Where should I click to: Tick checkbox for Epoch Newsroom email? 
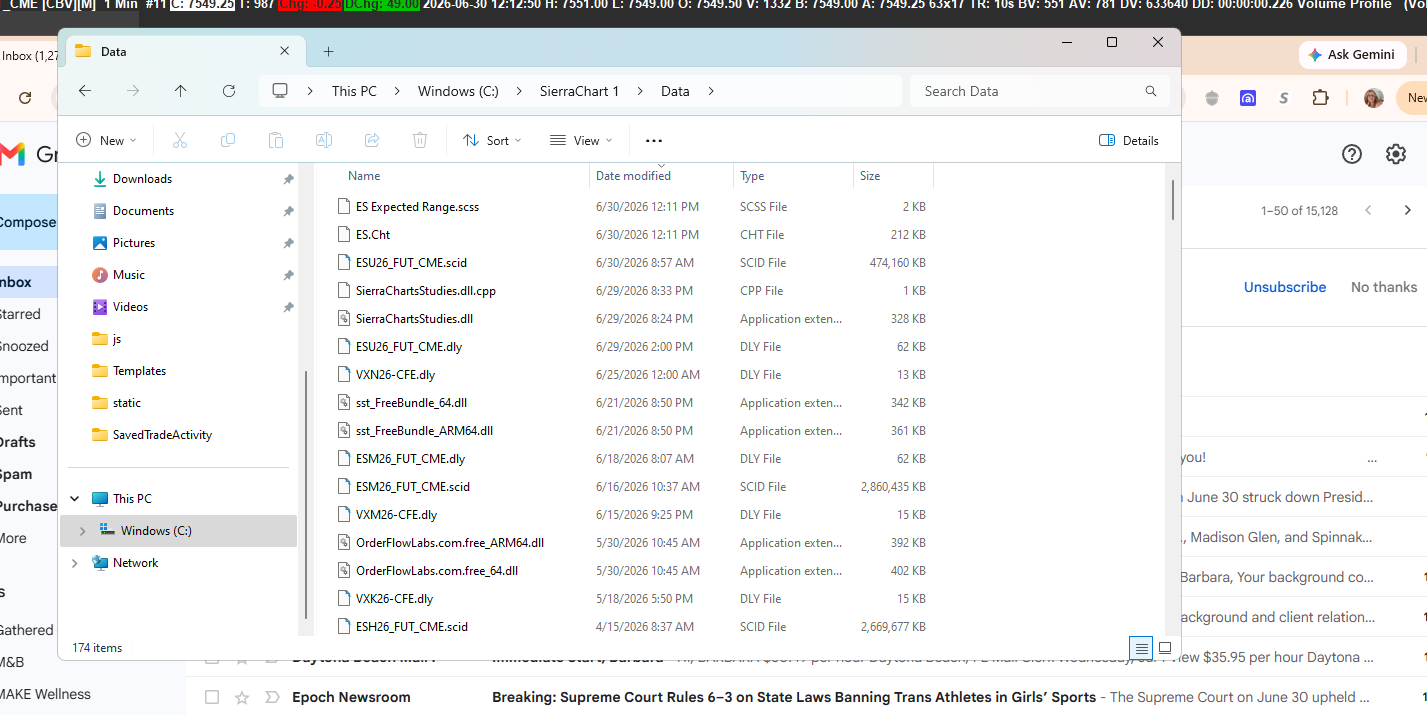coord(211,697)
